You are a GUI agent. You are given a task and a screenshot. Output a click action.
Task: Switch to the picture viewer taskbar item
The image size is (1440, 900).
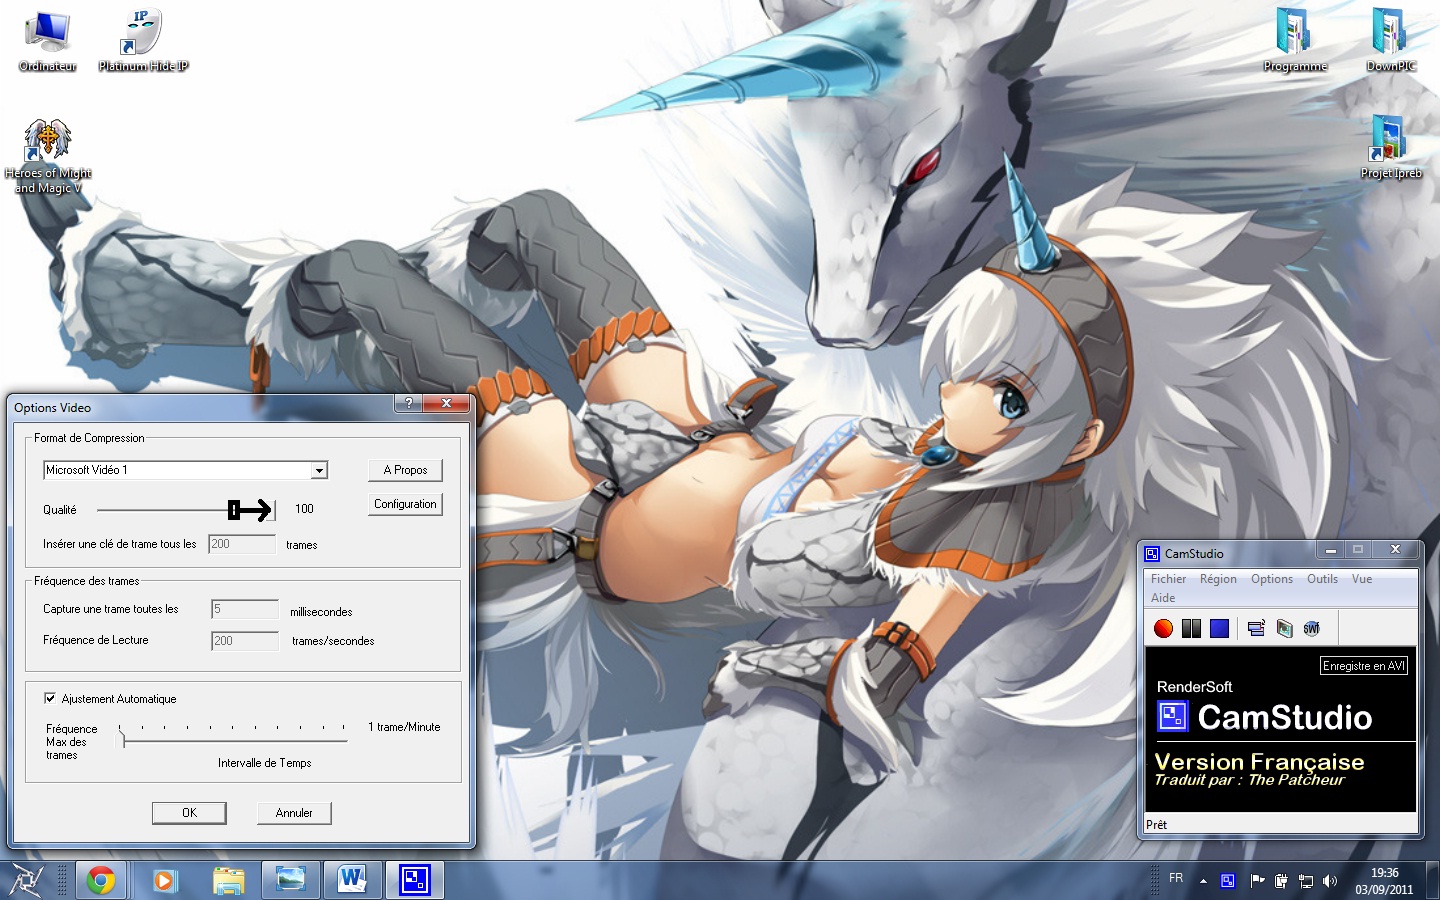click(x=291, y=880)
